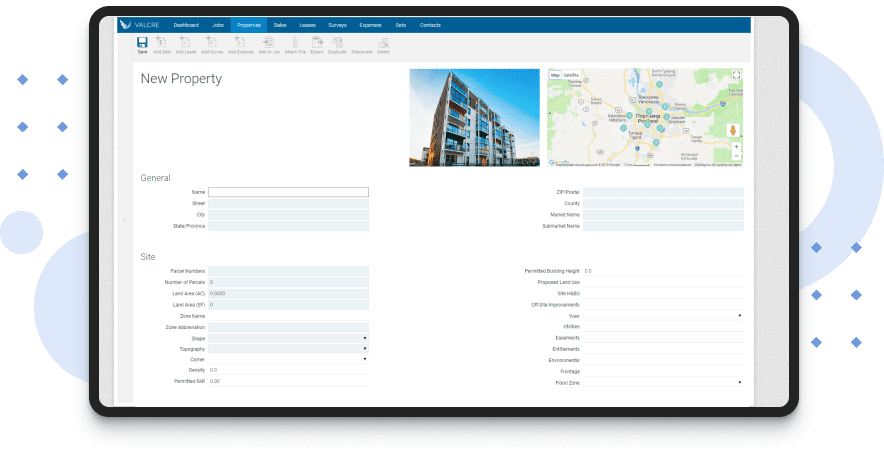
Task: Open the Jobs tab
Action: [218, 25]
